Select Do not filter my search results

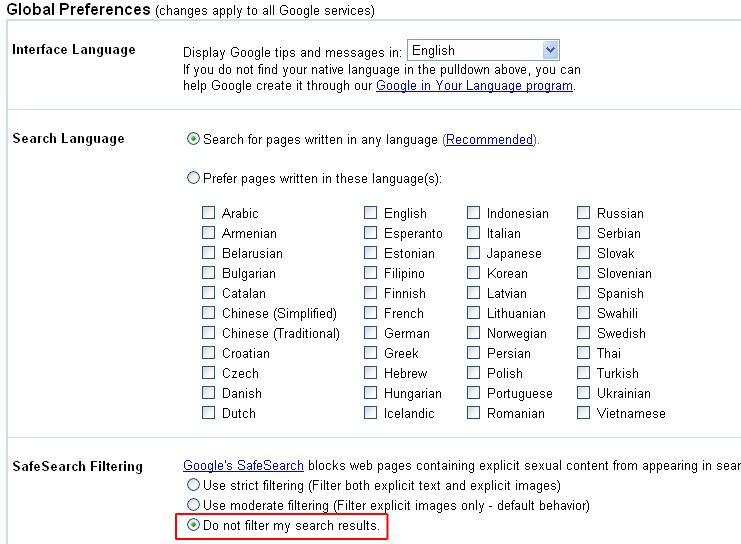tap(194, 525)
